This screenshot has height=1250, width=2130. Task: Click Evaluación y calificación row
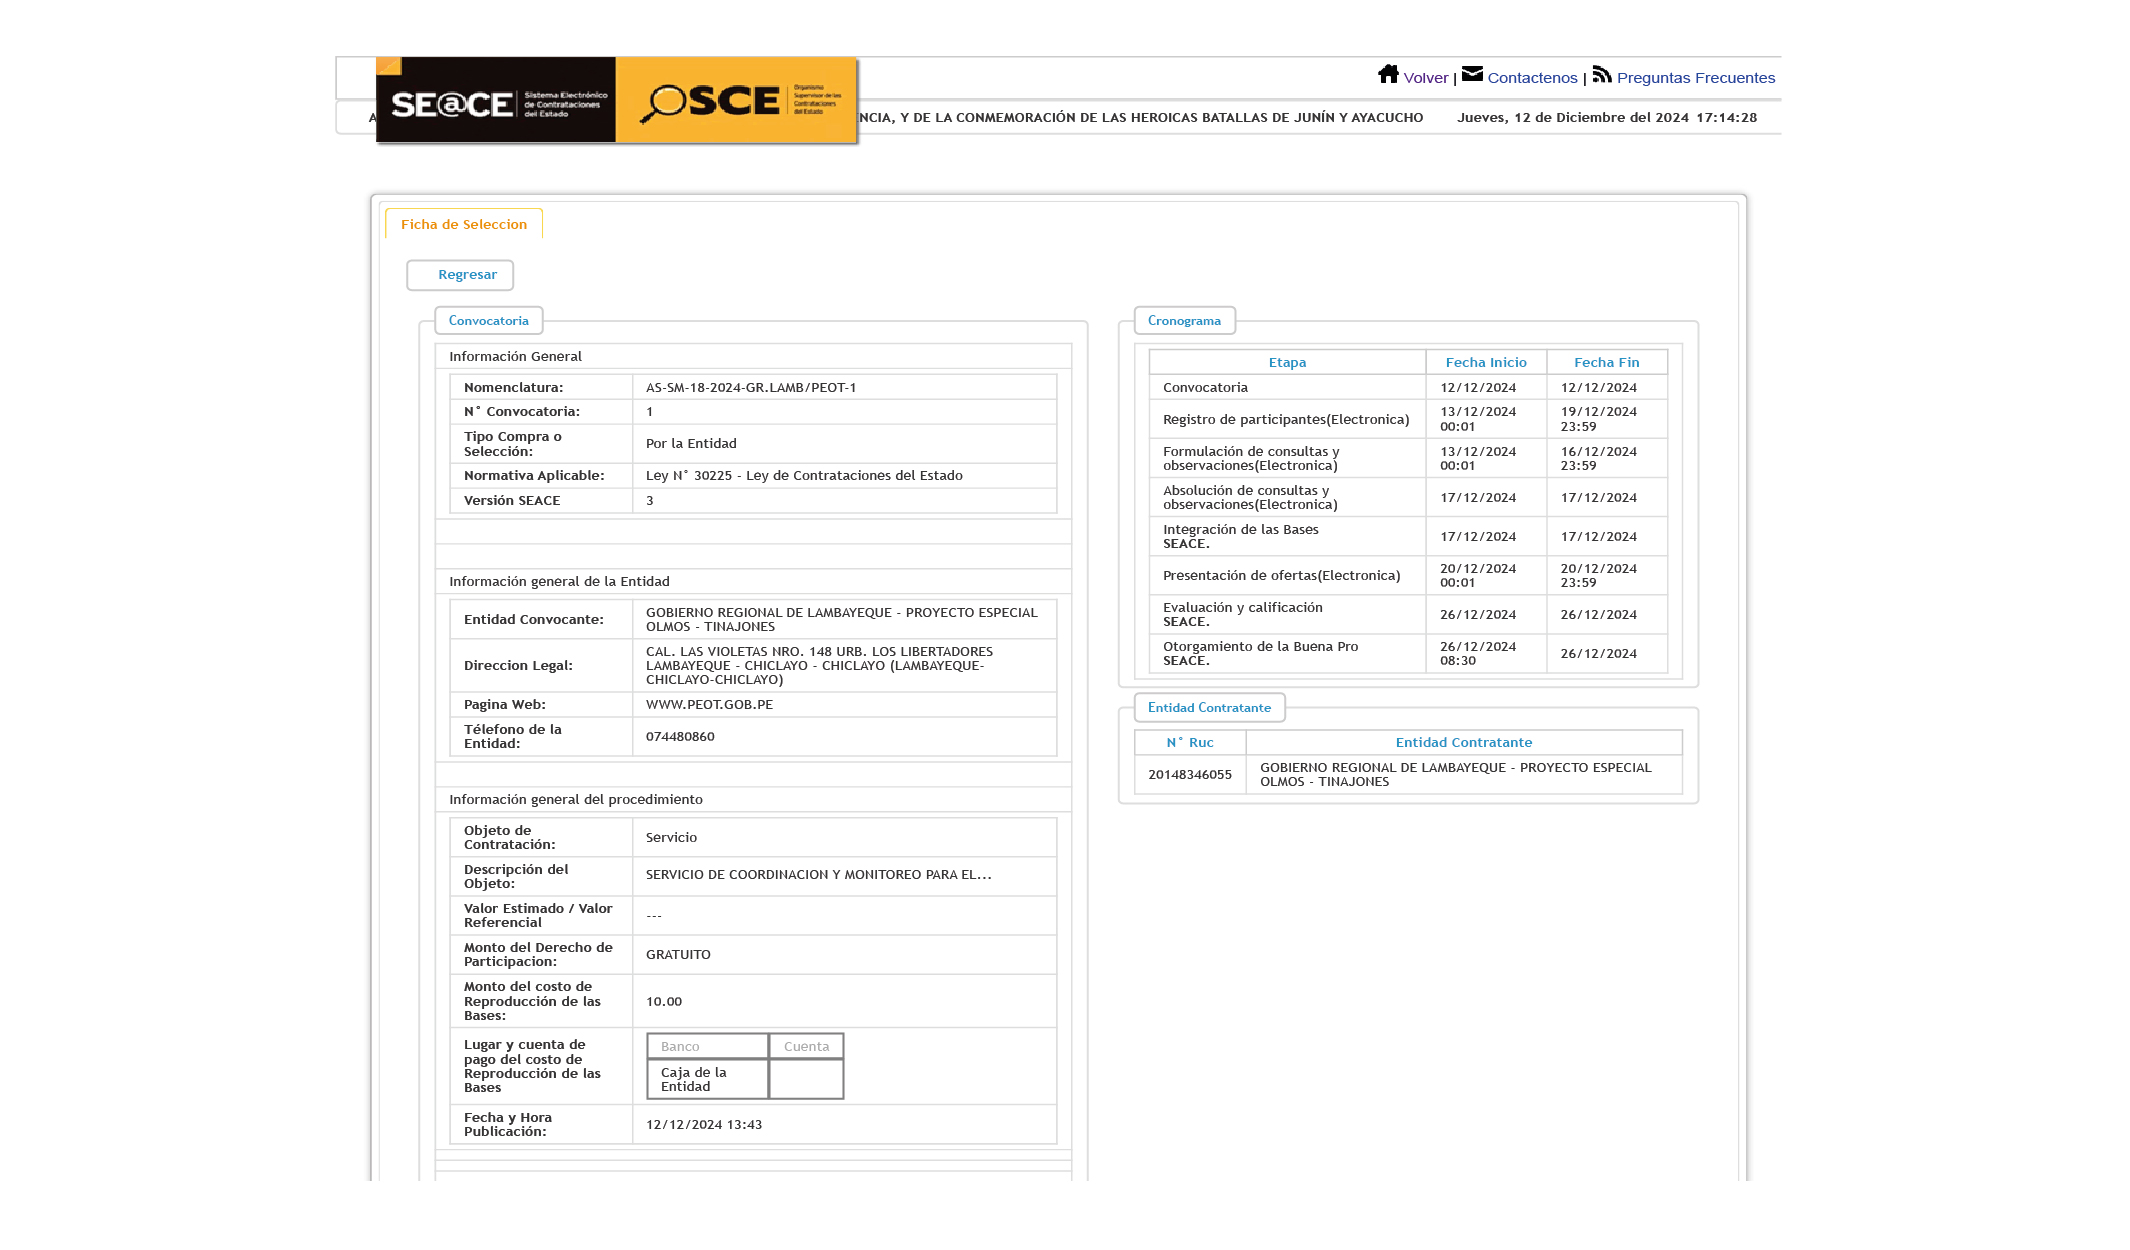(1408, 615)
